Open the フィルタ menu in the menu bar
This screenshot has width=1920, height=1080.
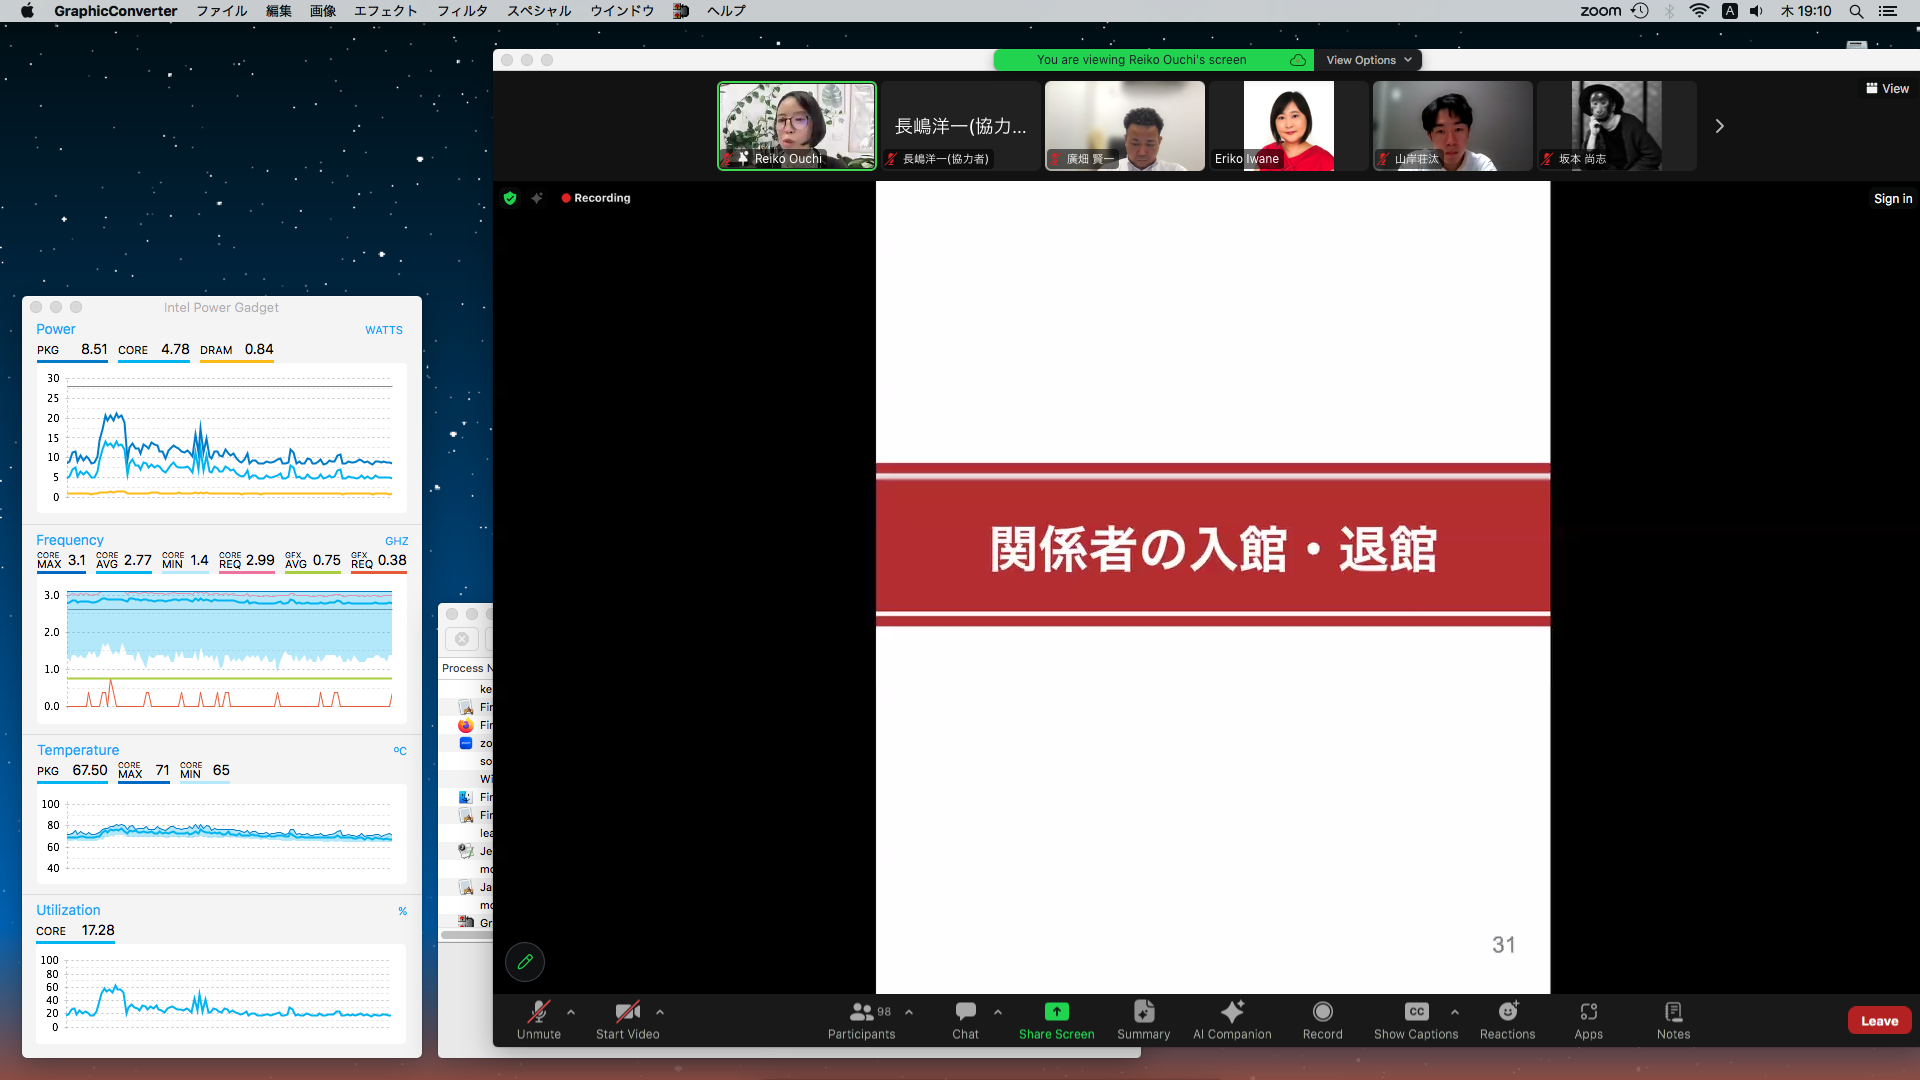pyautogui.click(x=462, y=11)
